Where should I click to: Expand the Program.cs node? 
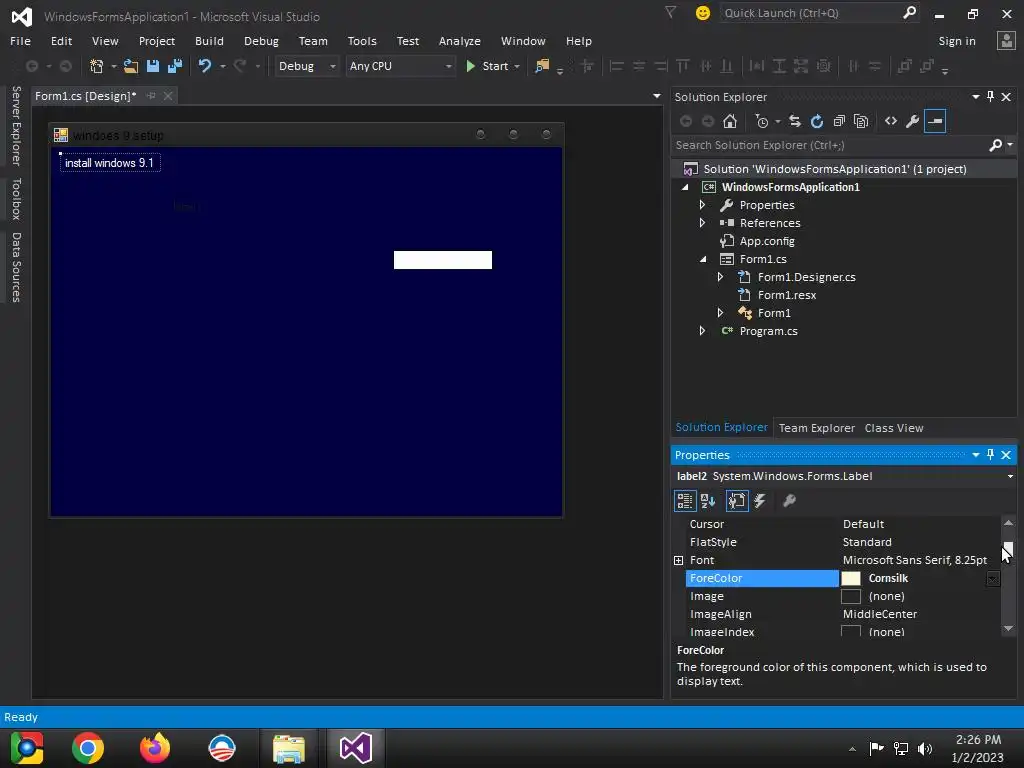(702, 331)
